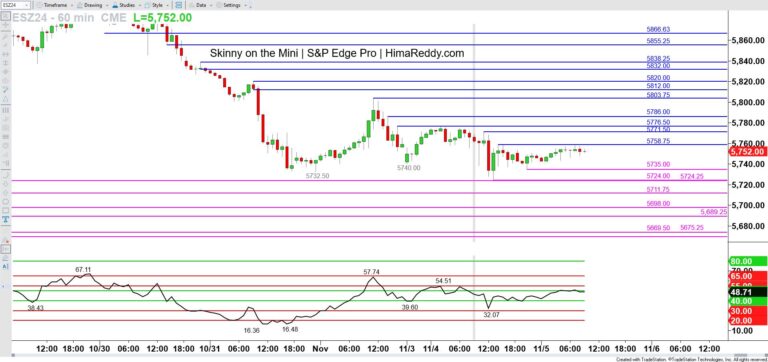
Task: Select the pointer tool in left toolbar
Action: pos(5,16)
